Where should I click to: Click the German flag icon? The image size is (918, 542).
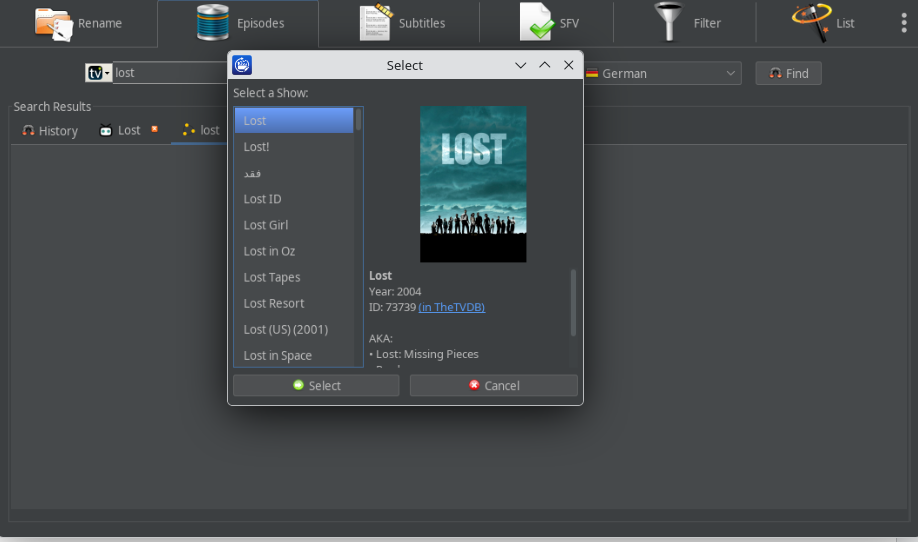pyautogui.click(x=592, y=74)
